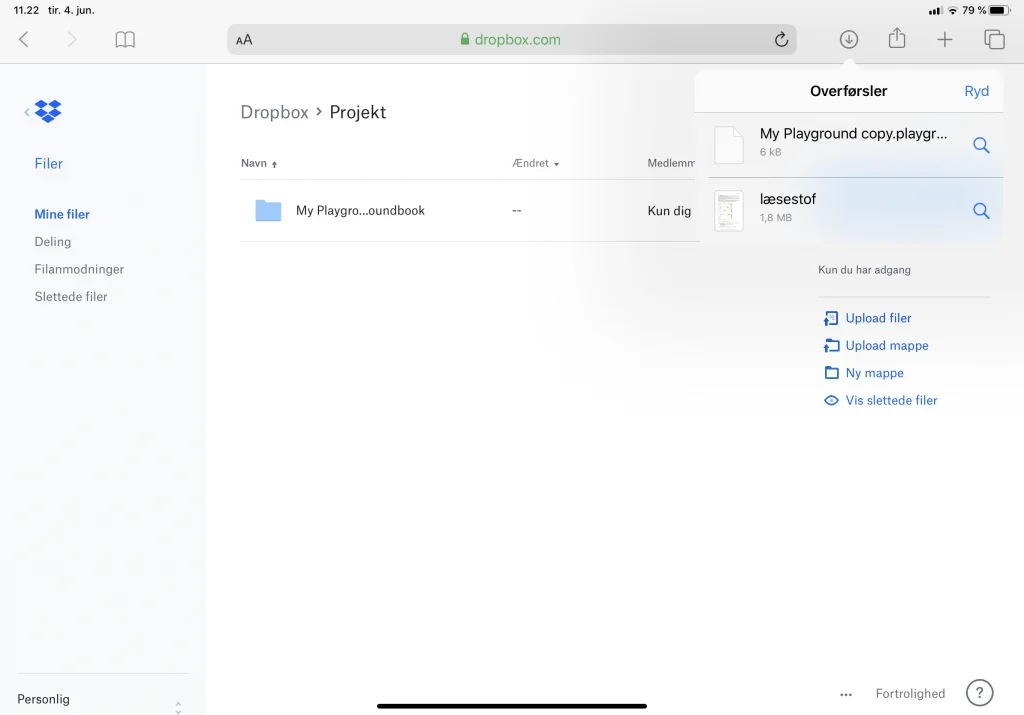Open the three-dots more menu at bottom
The width and height of the screenshot is (1024, 715).
pyautogui.click(x=846, y=694)
